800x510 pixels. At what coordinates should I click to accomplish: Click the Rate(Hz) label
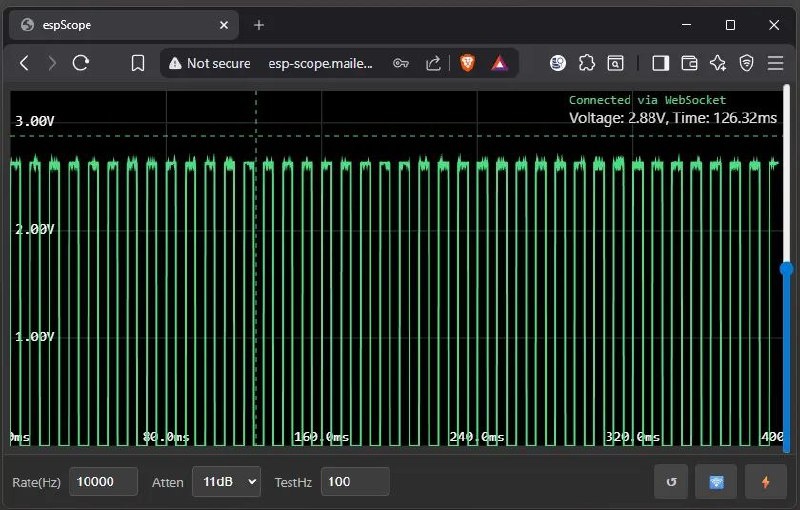(x=36, y=482)
